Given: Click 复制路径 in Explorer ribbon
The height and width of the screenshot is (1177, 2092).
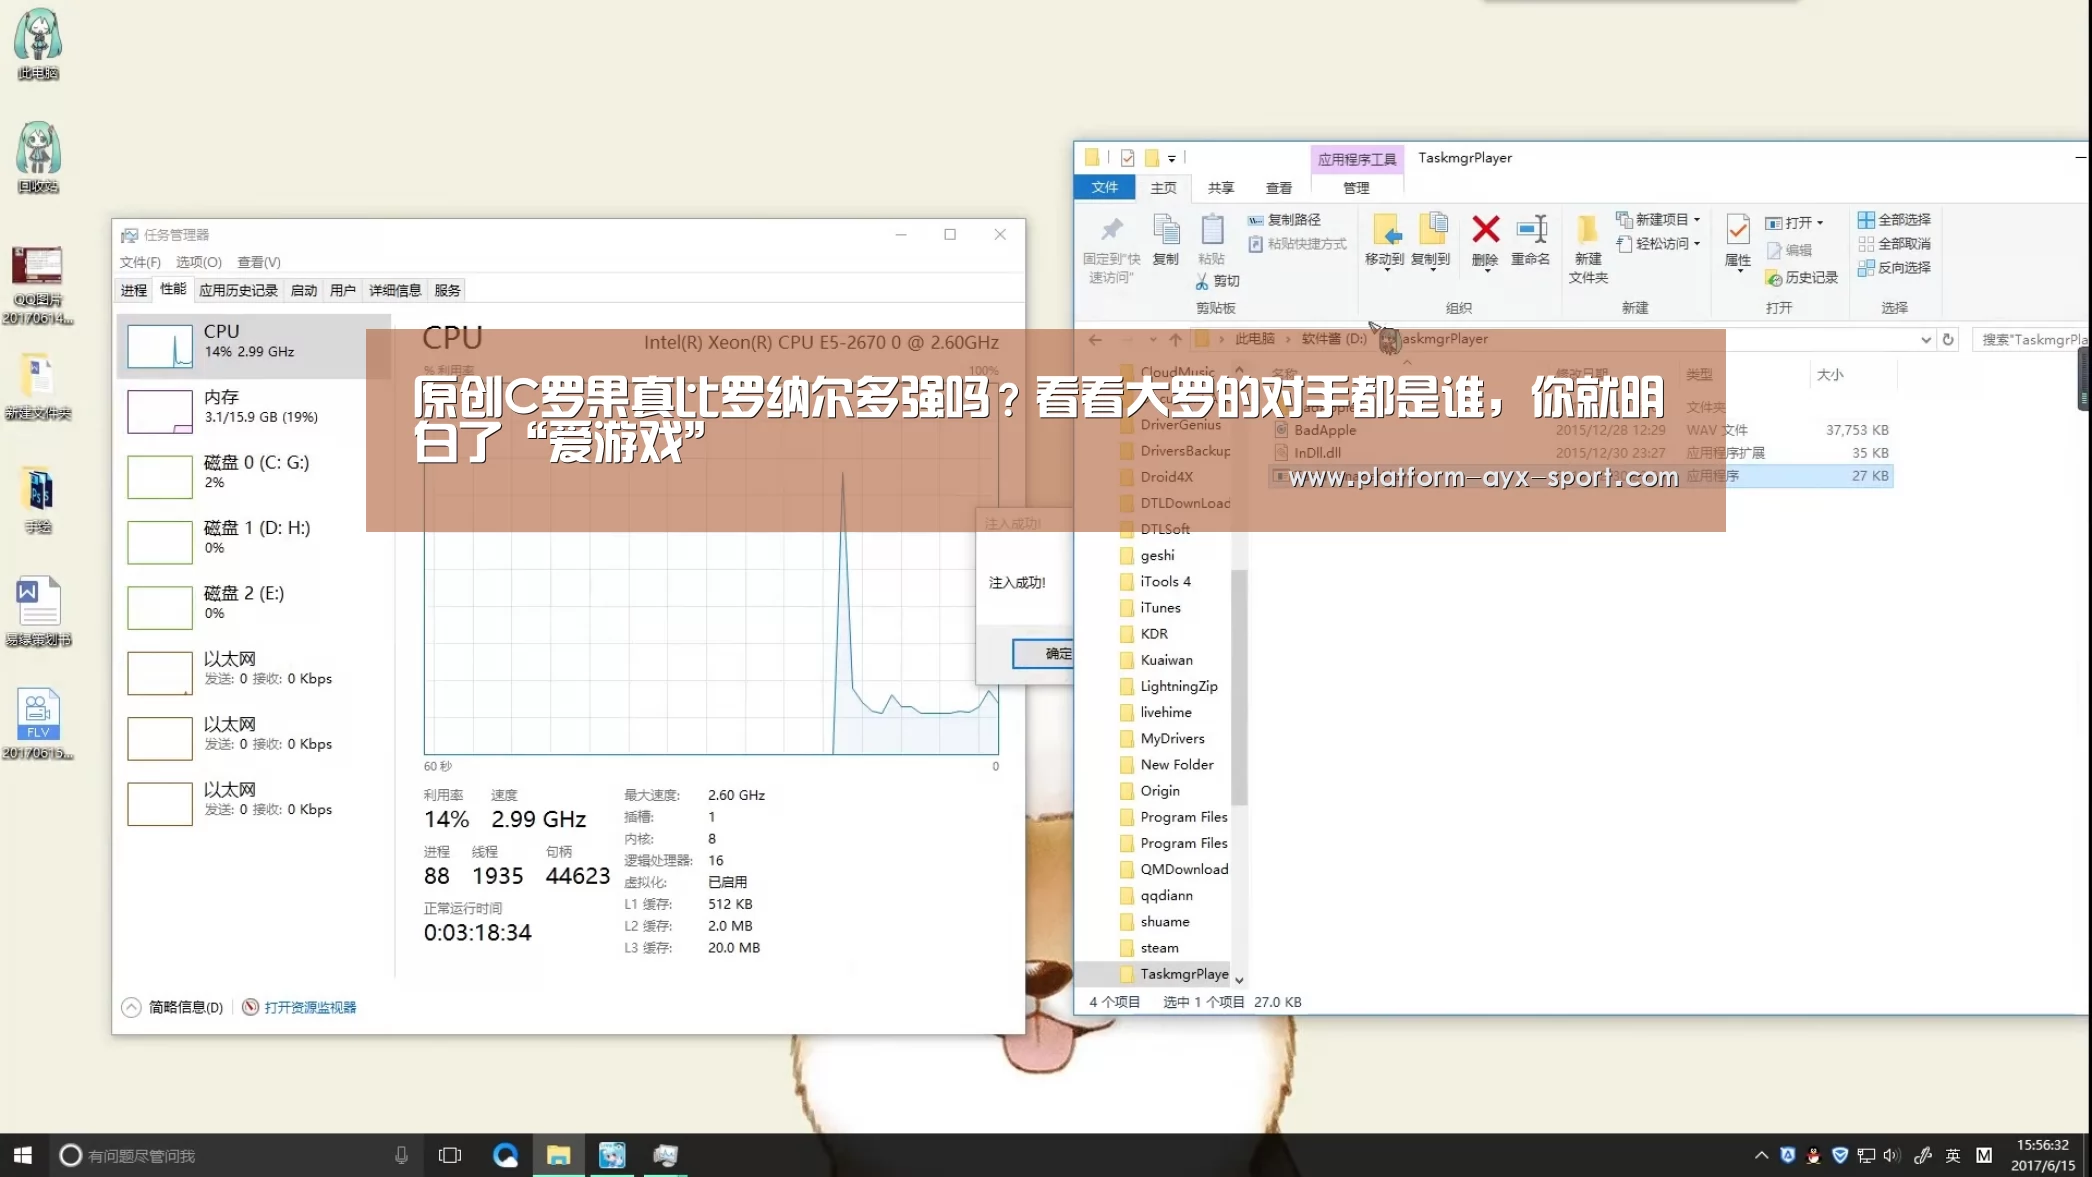Looking at the screenshot, I should pyautogui.click(x=1284, y=219).
